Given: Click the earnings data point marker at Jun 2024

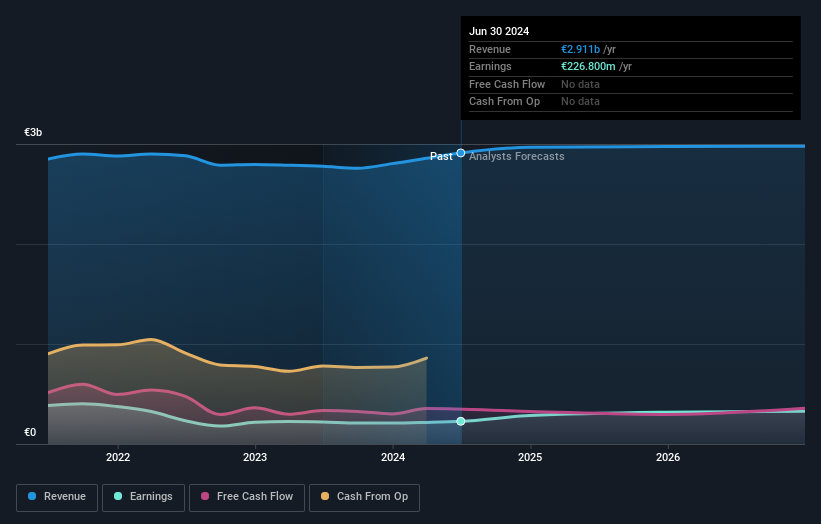Looking at the screenshot, I should click(461, 421).
